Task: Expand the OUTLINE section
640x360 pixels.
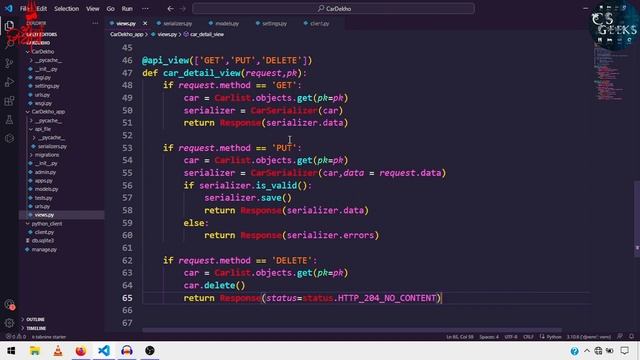Action: pos(35,319)
